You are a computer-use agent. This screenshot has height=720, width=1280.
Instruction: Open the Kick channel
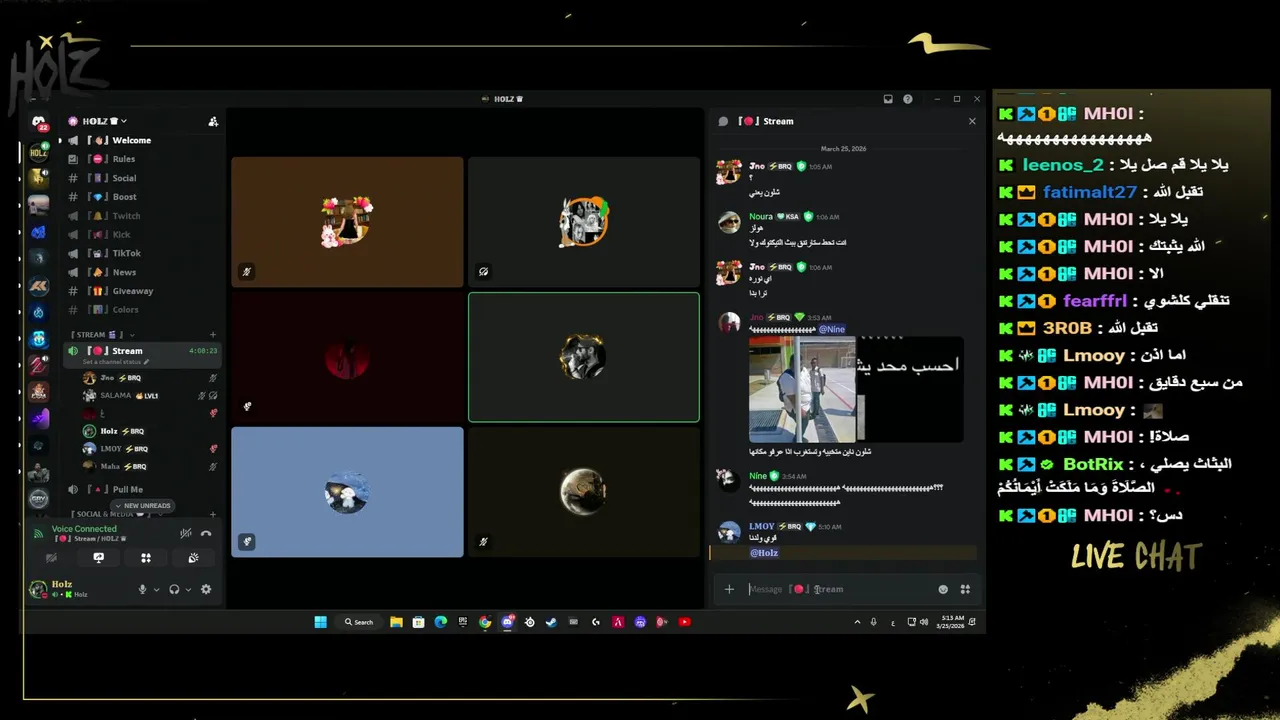(x=142, y=234)
